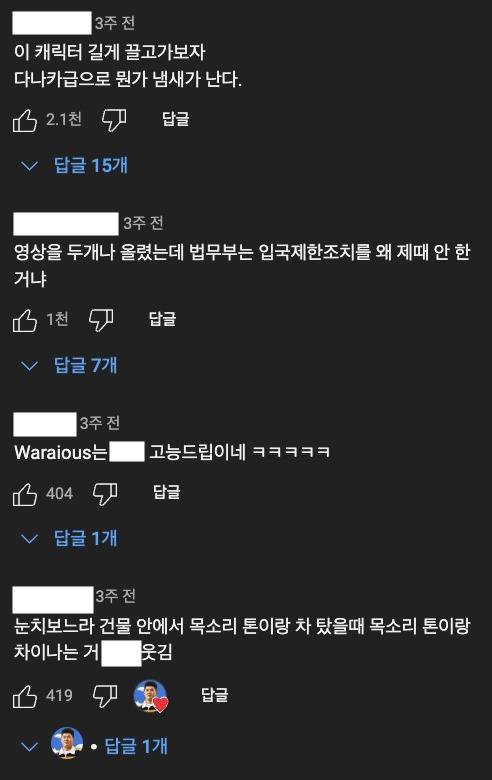Like the comment with 2.1천 likes
This screenshot has height=780, width=492.
point(25,120)
